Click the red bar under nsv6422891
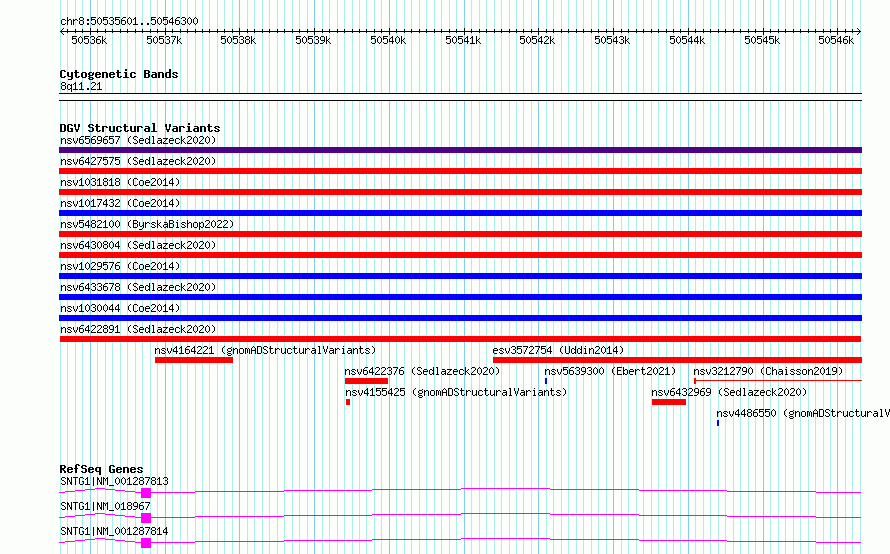Image resolution: width=890 pixels, height=554 pixels. (x=460, y=339)
